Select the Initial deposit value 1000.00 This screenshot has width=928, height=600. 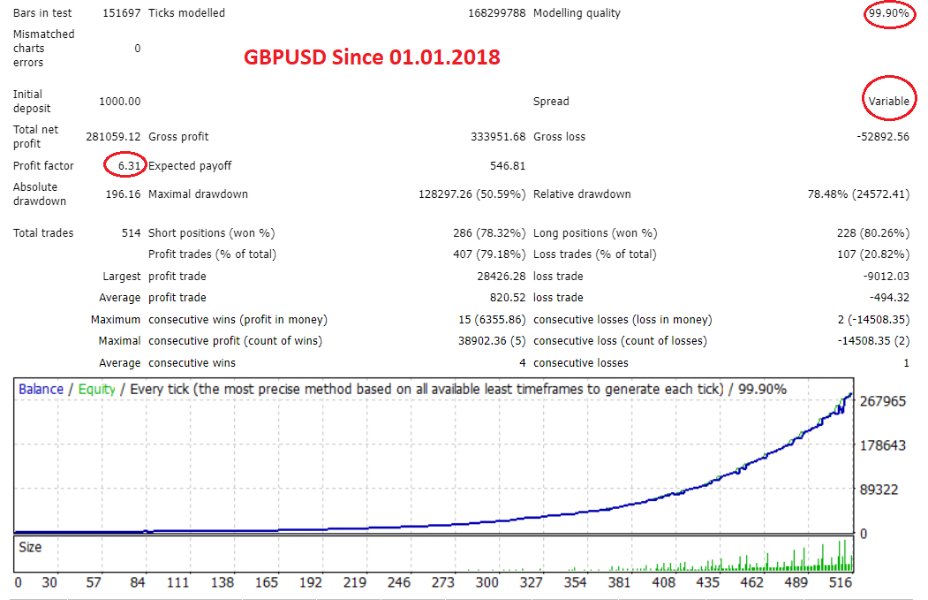coord(120,101)
